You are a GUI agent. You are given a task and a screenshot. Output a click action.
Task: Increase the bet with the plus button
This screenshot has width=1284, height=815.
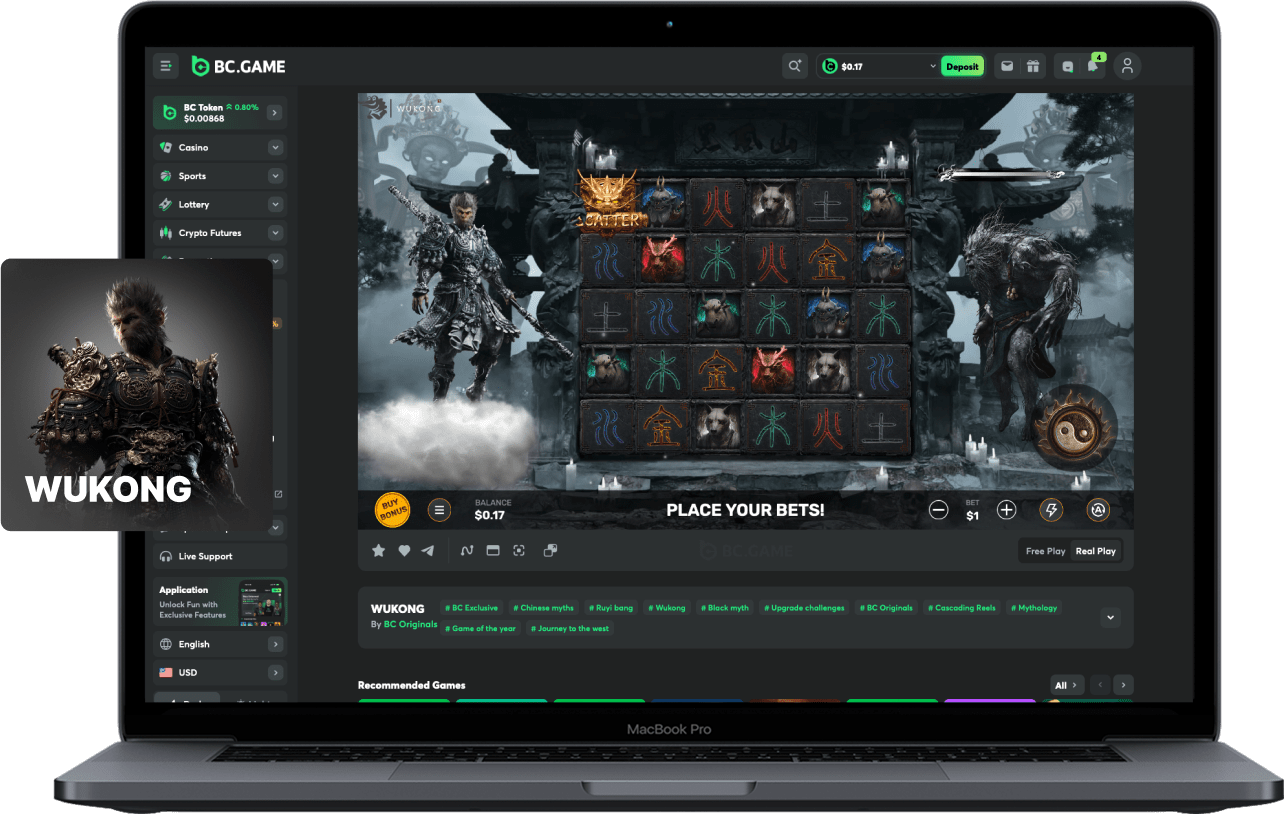tap(1006, 510)
